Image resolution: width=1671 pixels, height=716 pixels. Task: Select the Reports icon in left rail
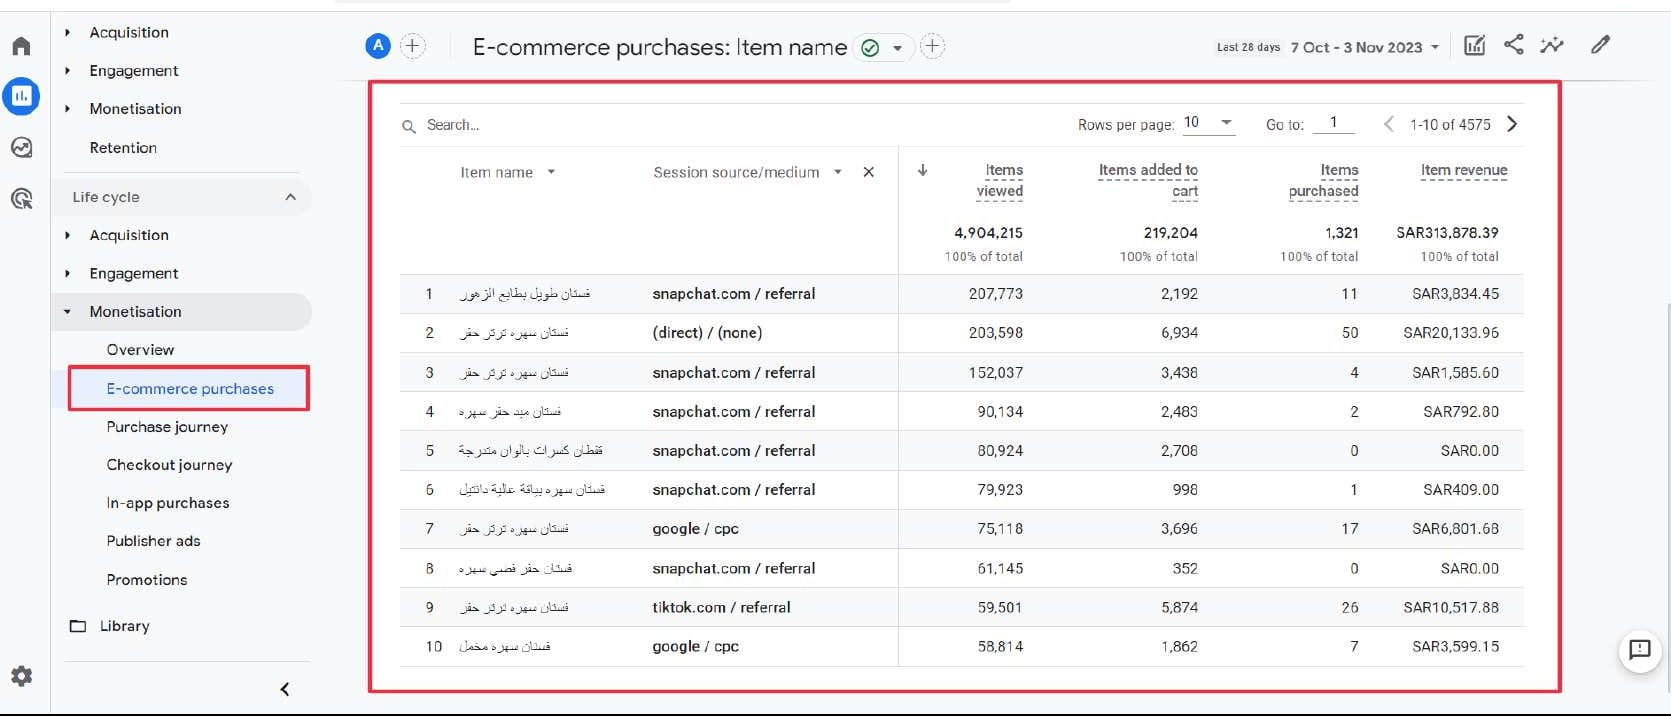point(21,96)
